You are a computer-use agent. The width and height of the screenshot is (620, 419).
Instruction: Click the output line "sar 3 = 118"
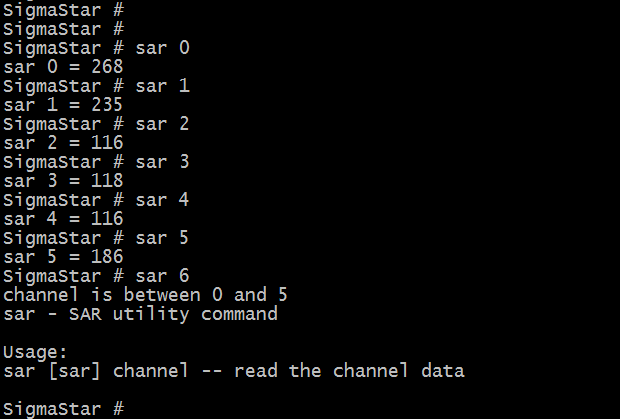(62, 180)
